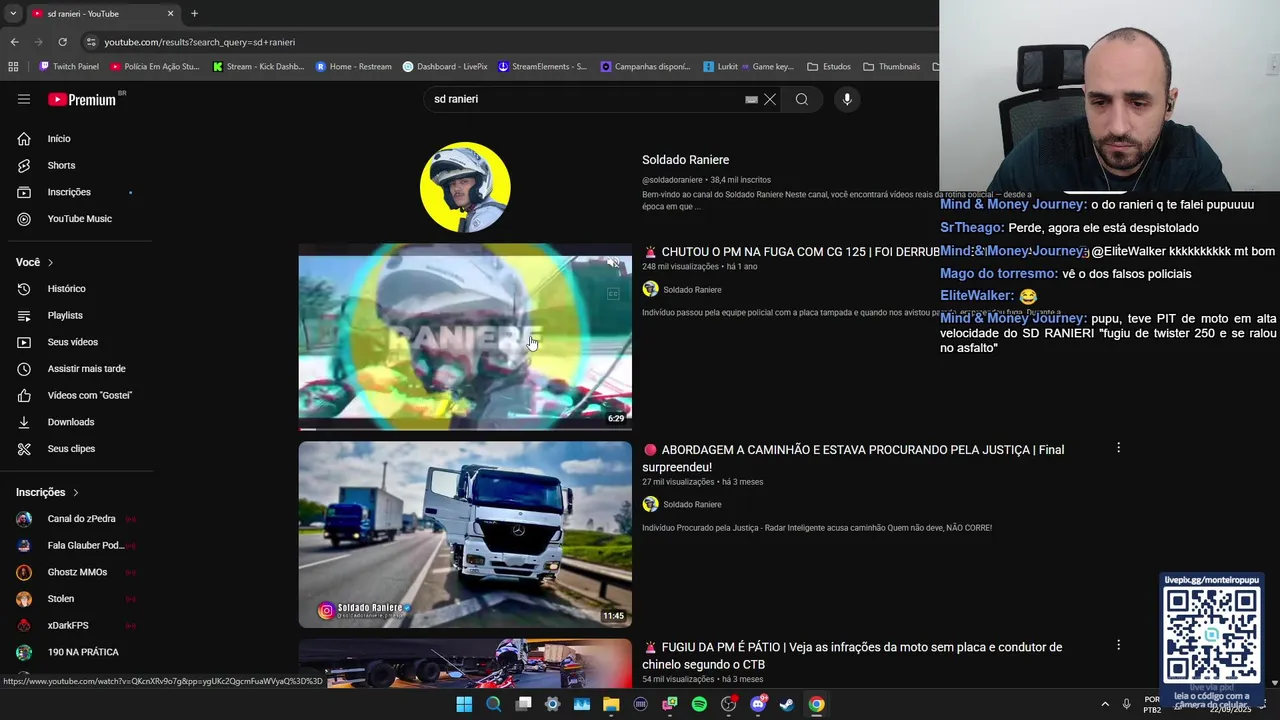This screenshot has height=720, width=1280.
Task: Open 'CHUTOU O PM NA FUGA' video title
Action: [x=790, y=252]
